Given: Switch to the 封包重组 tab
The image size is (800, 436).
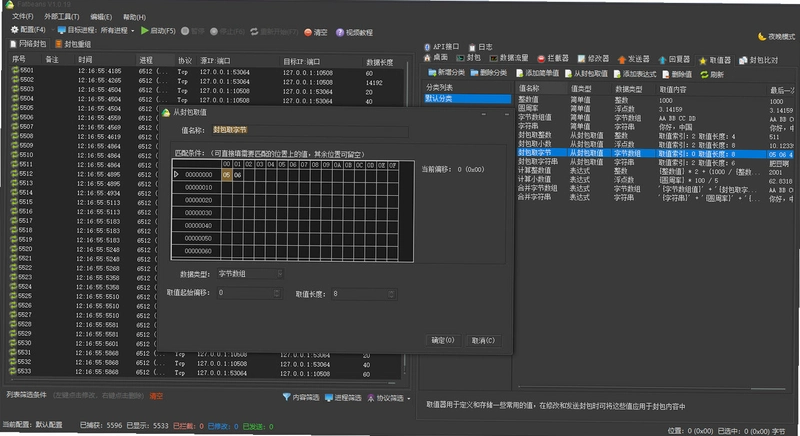Looking at the screenshot, I should (x=73, y=44).
